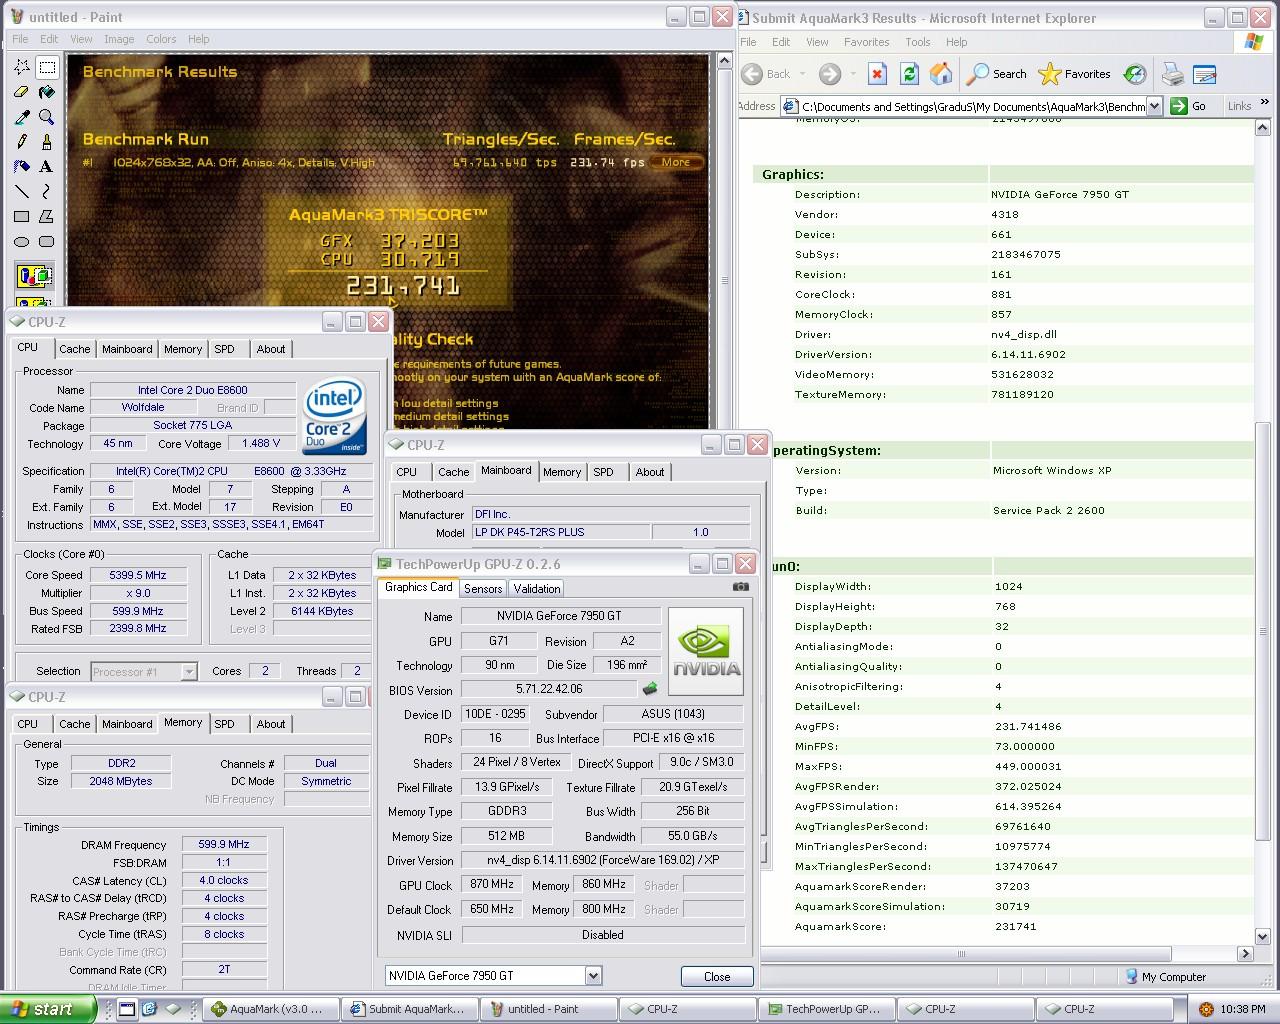Open the About tab in Memory CPU-Z window

pos(271,724)
